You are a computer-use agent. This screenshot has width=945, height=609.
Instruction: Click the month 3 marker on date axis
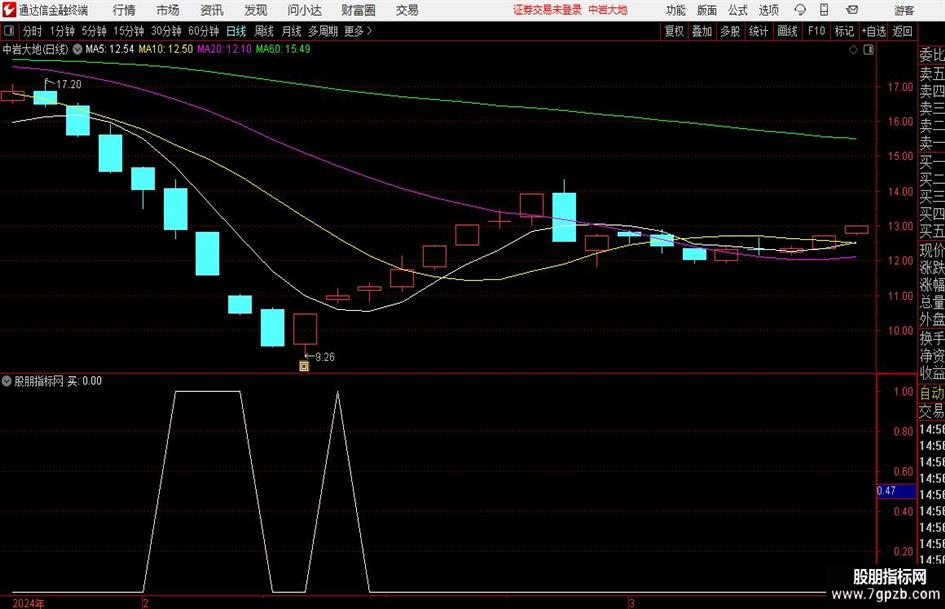tap(631, 603)
